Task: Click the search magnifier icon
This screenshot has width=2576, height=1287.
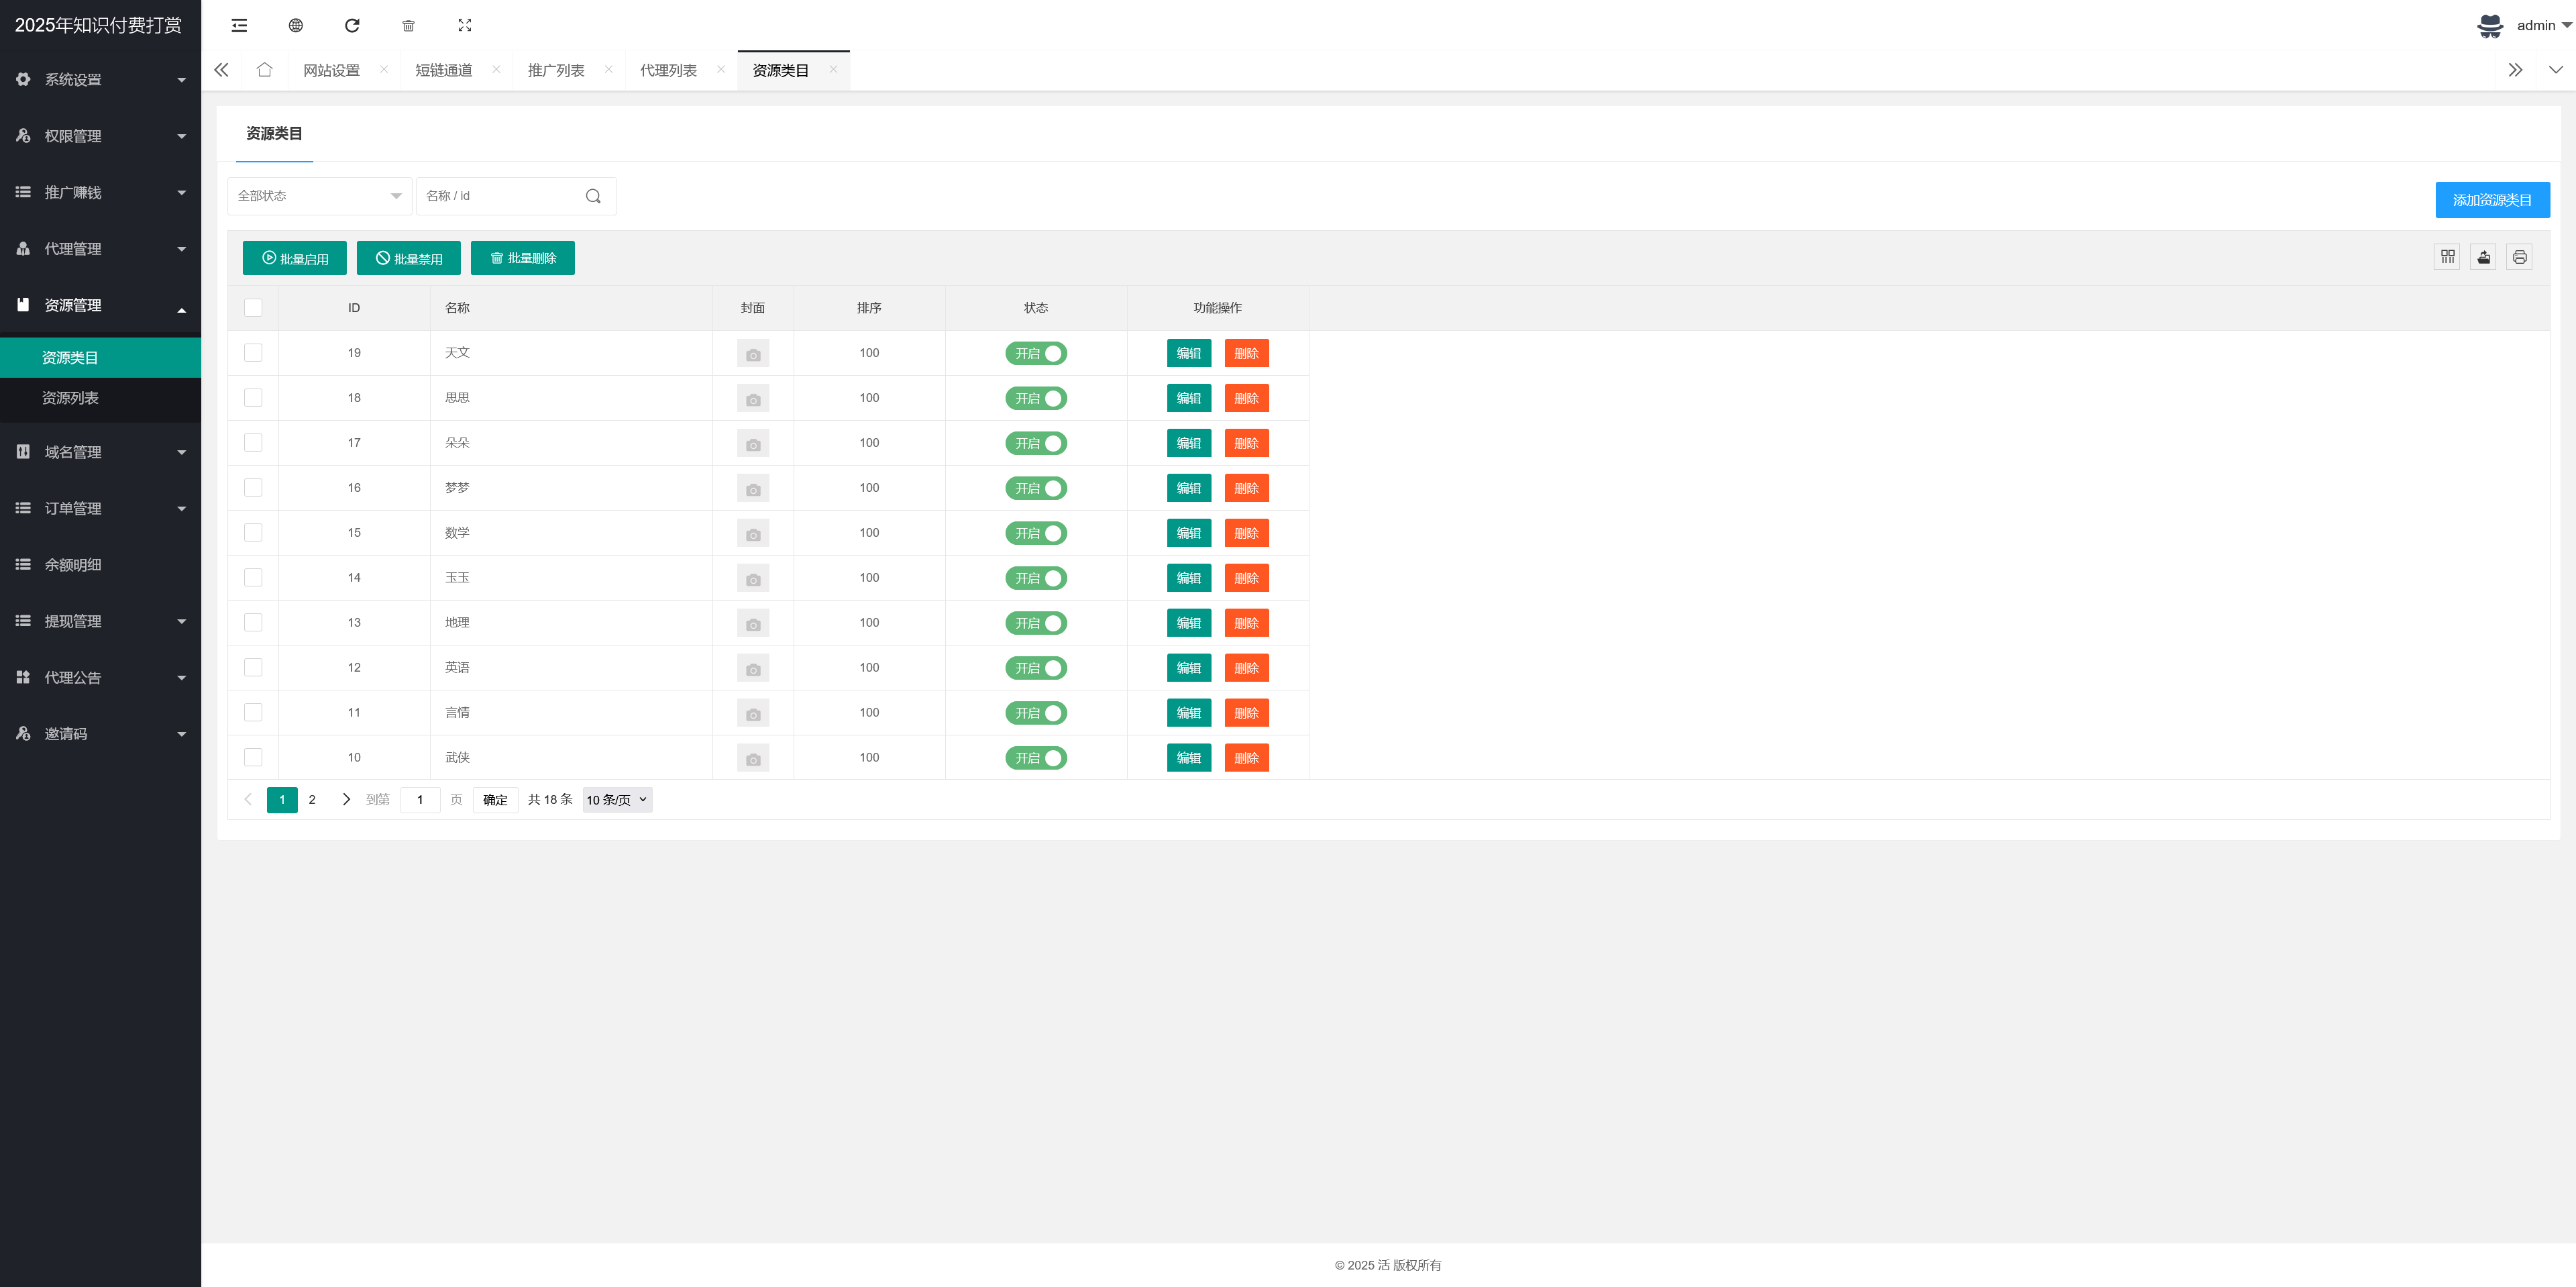Action: 593,196
